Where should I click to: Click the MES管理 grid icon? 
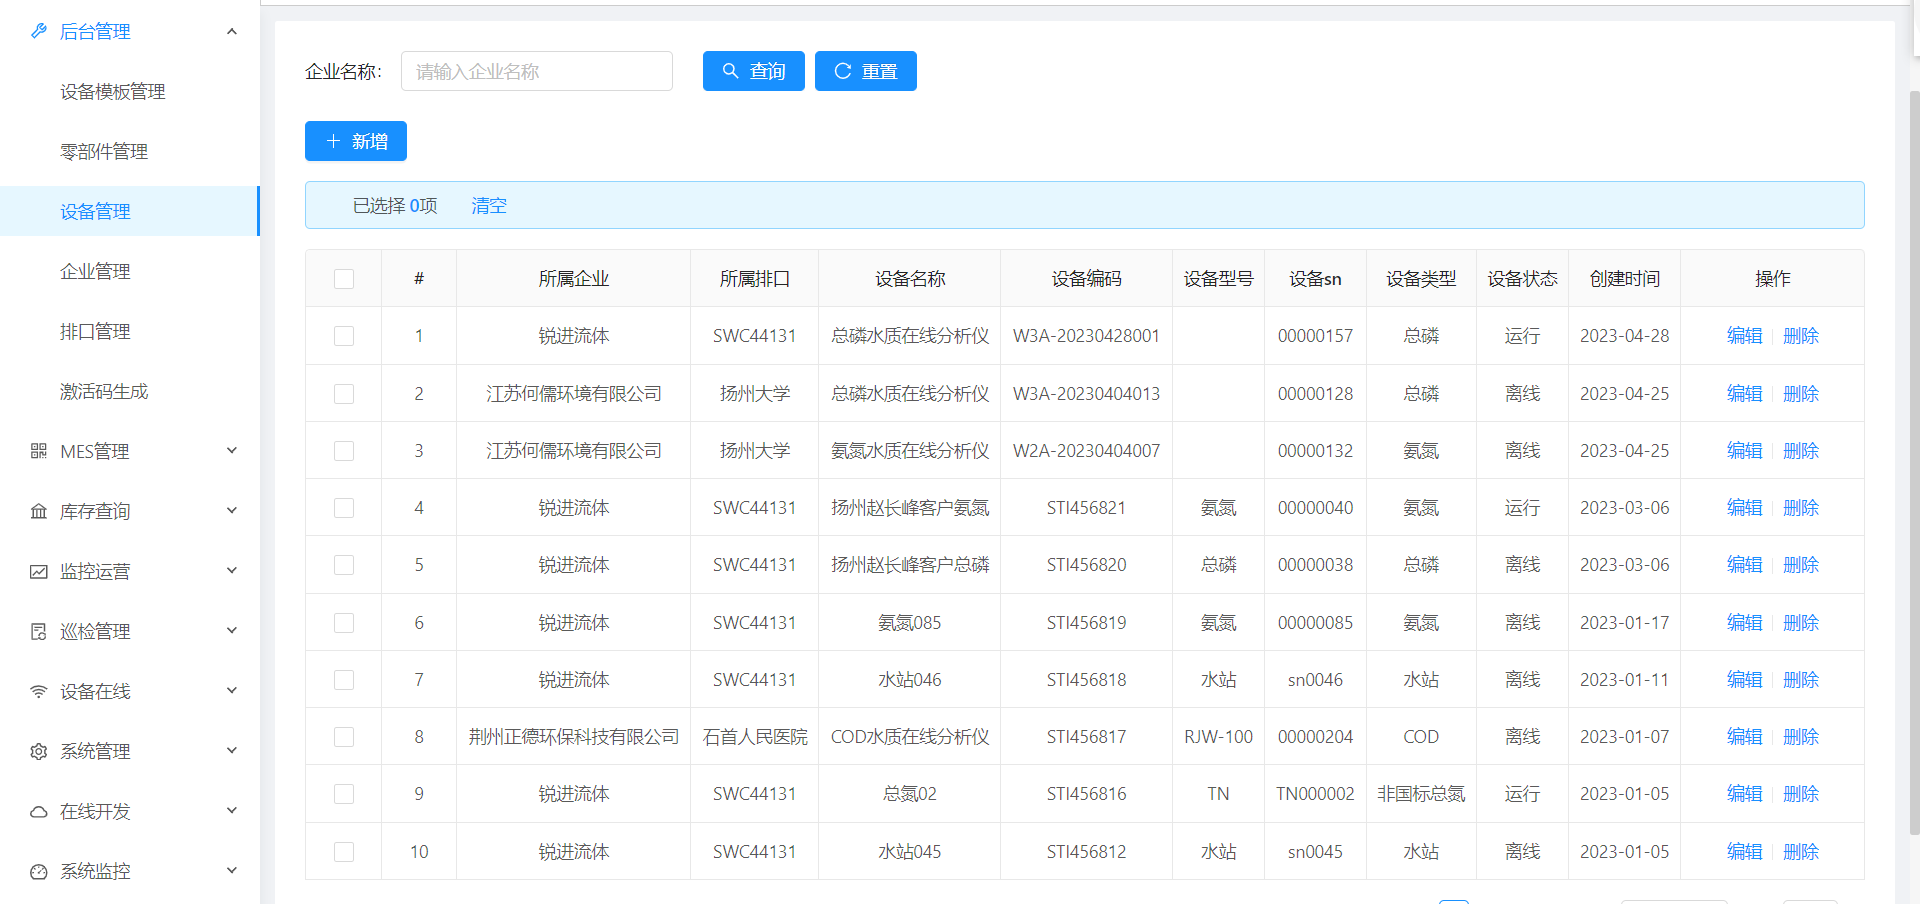[39, 451]
